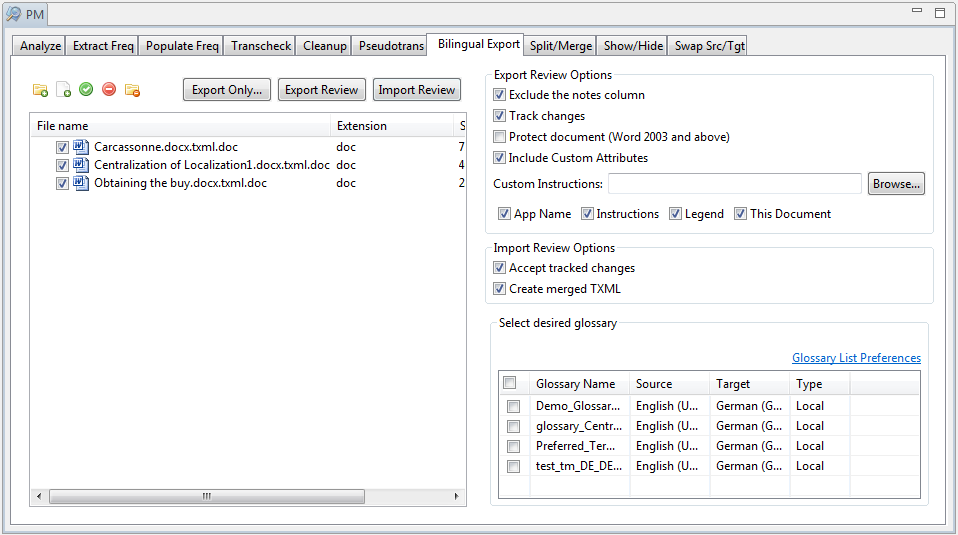Open Glossary List Preferences link

pos(856,358)
